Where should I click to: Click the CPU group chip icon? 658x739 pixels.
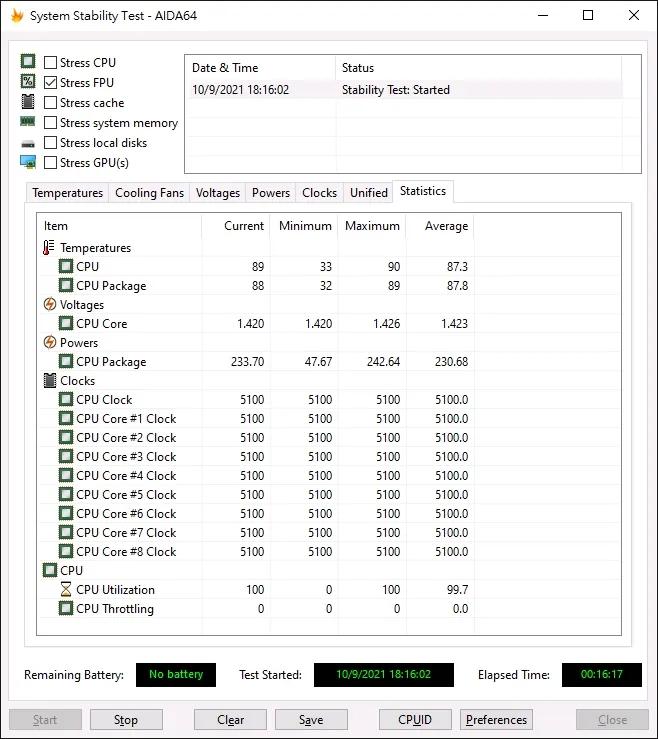click(49, 570)
